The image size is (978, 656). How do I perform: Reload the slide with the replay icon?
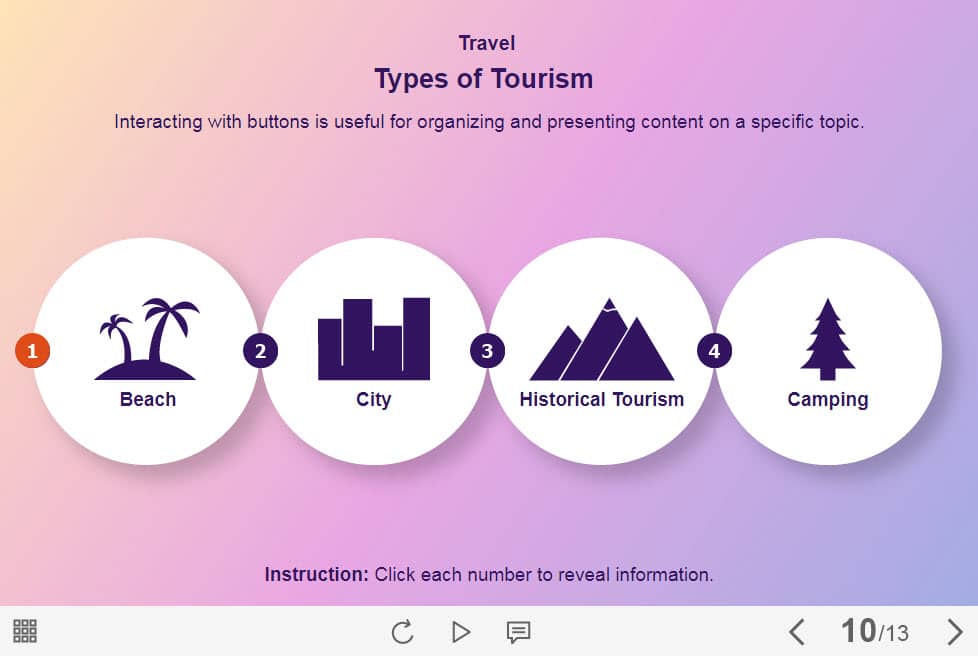[x=402, y=632]
